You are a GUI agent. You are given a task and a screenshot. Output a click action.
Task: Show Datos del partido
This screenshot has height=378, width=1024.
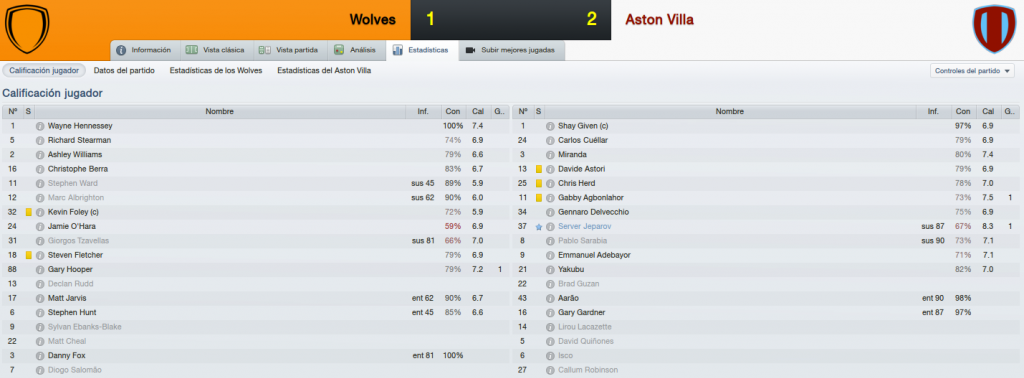(124, 71)
